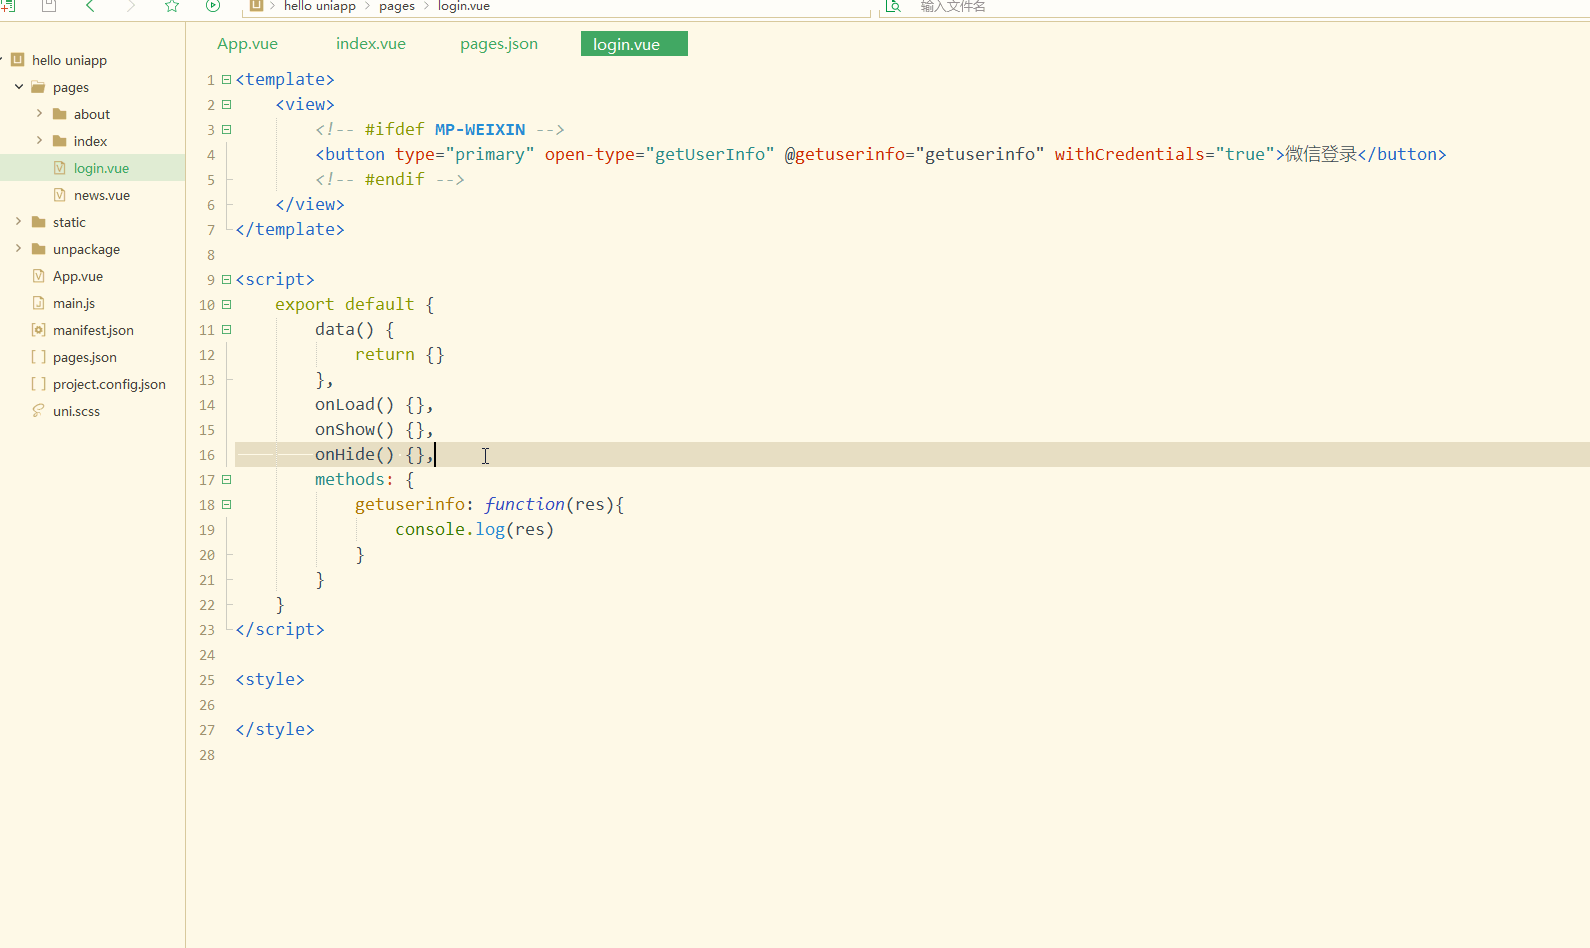
Task: Fold the getuserinfo function on line 18
Action: pyautogui.click(x=226, y=504)
